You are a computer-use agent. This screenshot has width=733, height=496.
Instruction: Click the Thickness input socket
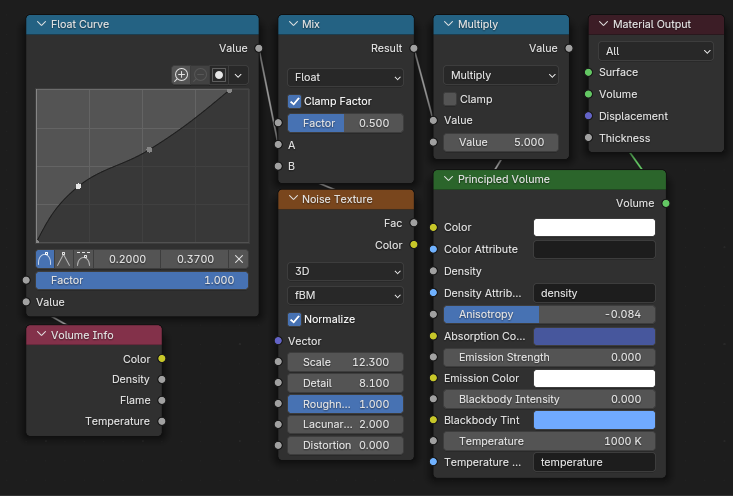(x=589, y=138)
